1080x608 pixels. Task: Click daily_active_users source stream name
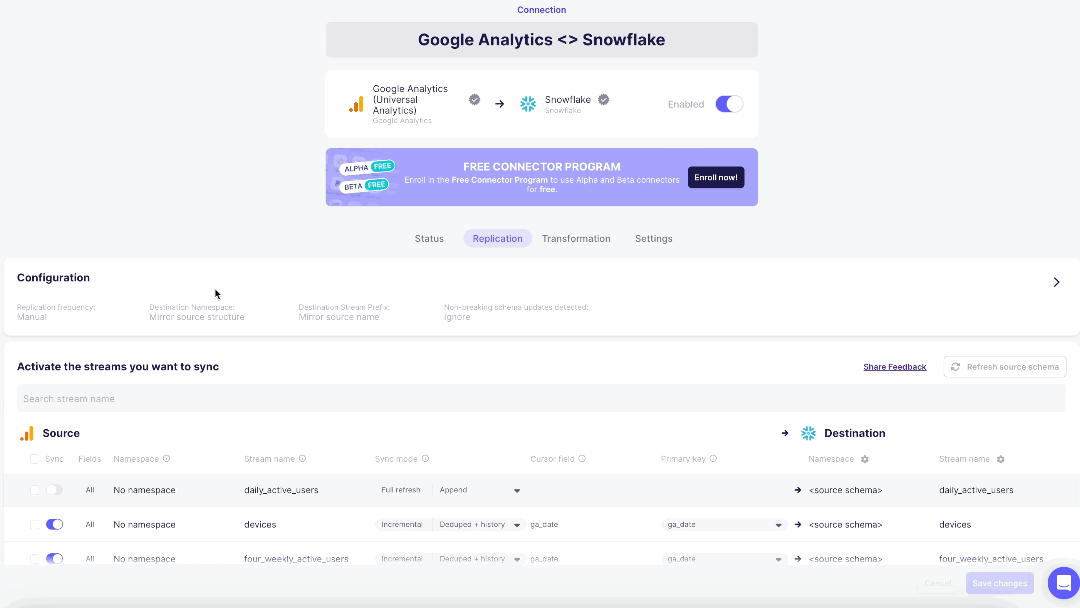coord(281,490)
